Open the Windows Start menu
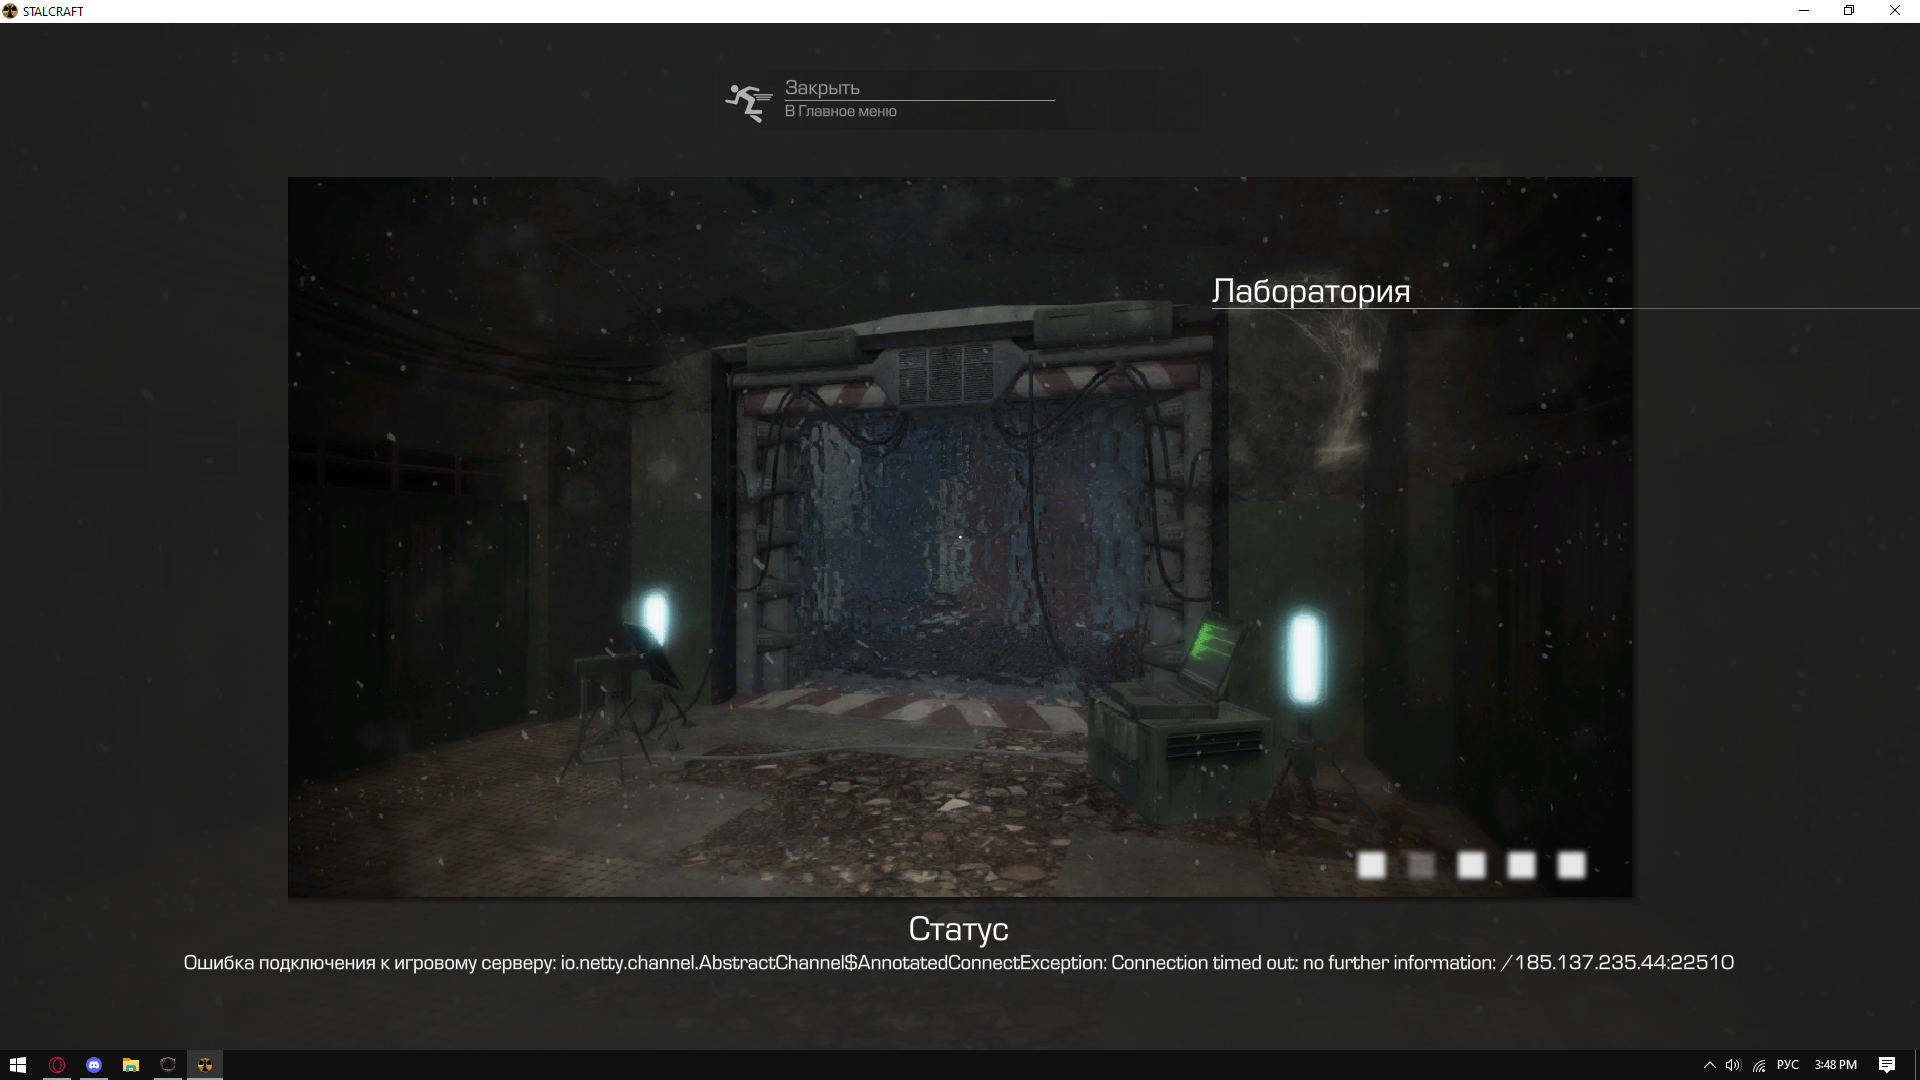Image resolution: width=1920 pixels, height=1080 pixels. 18,1065
